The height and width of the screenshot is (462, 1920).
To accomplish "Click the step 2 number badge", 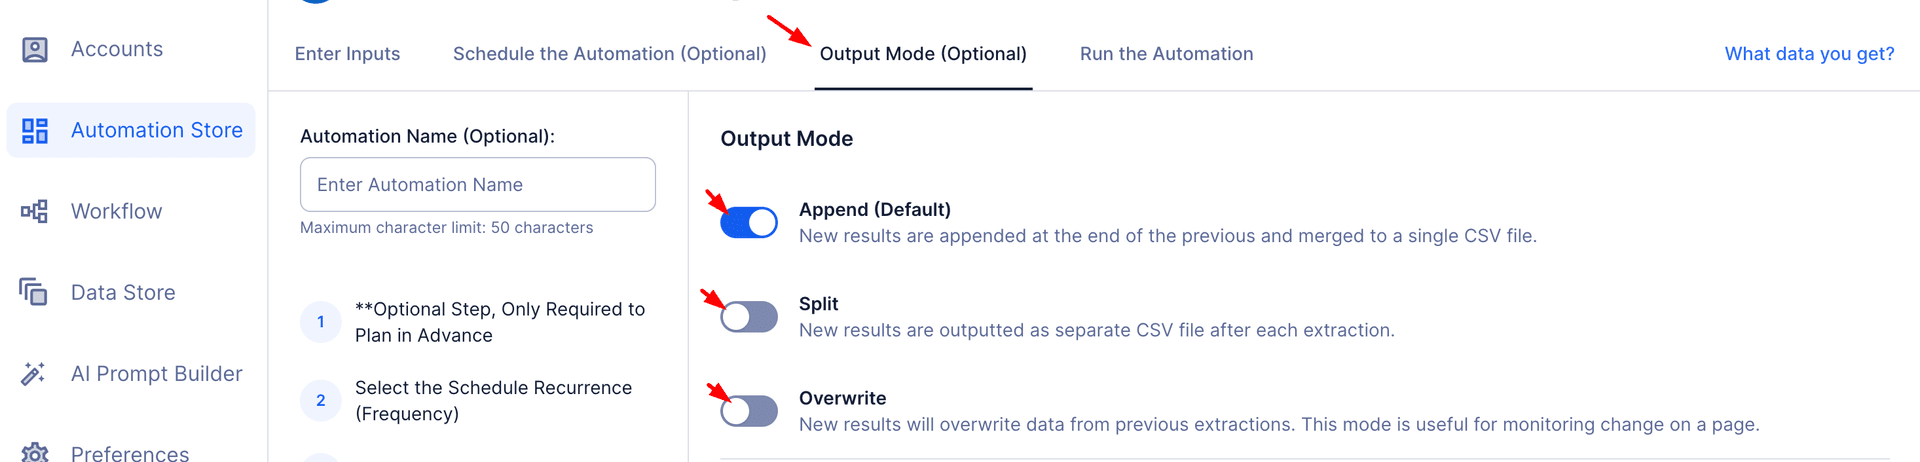I will 321,400.
